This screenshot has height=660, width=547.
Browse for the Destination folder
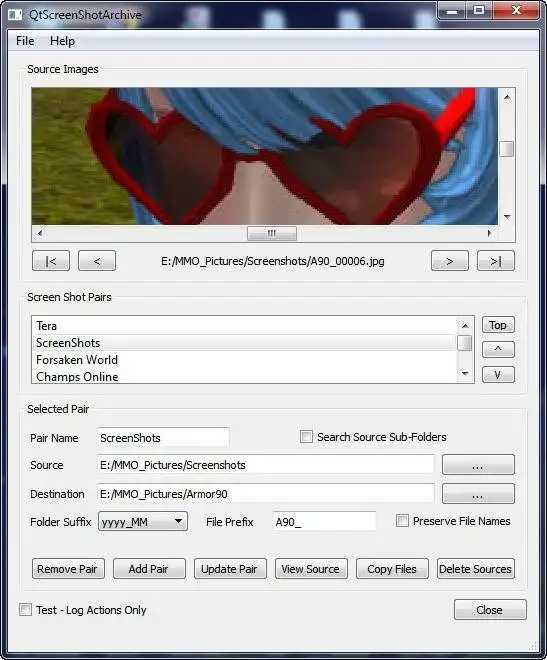point(478,494)
